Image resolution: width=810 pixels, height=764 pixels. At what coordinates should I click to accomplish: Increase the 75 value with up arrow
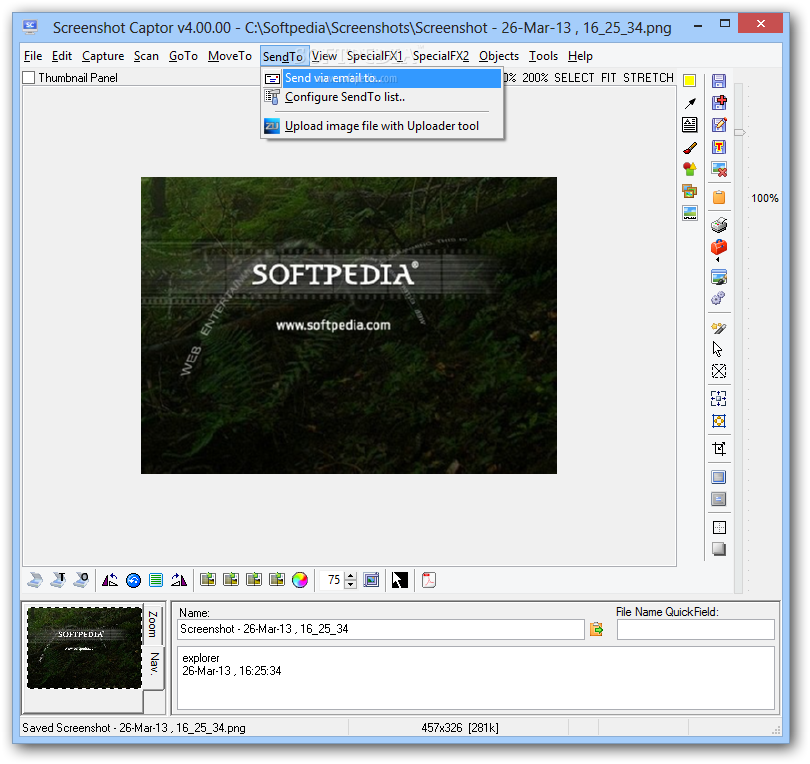351,576
